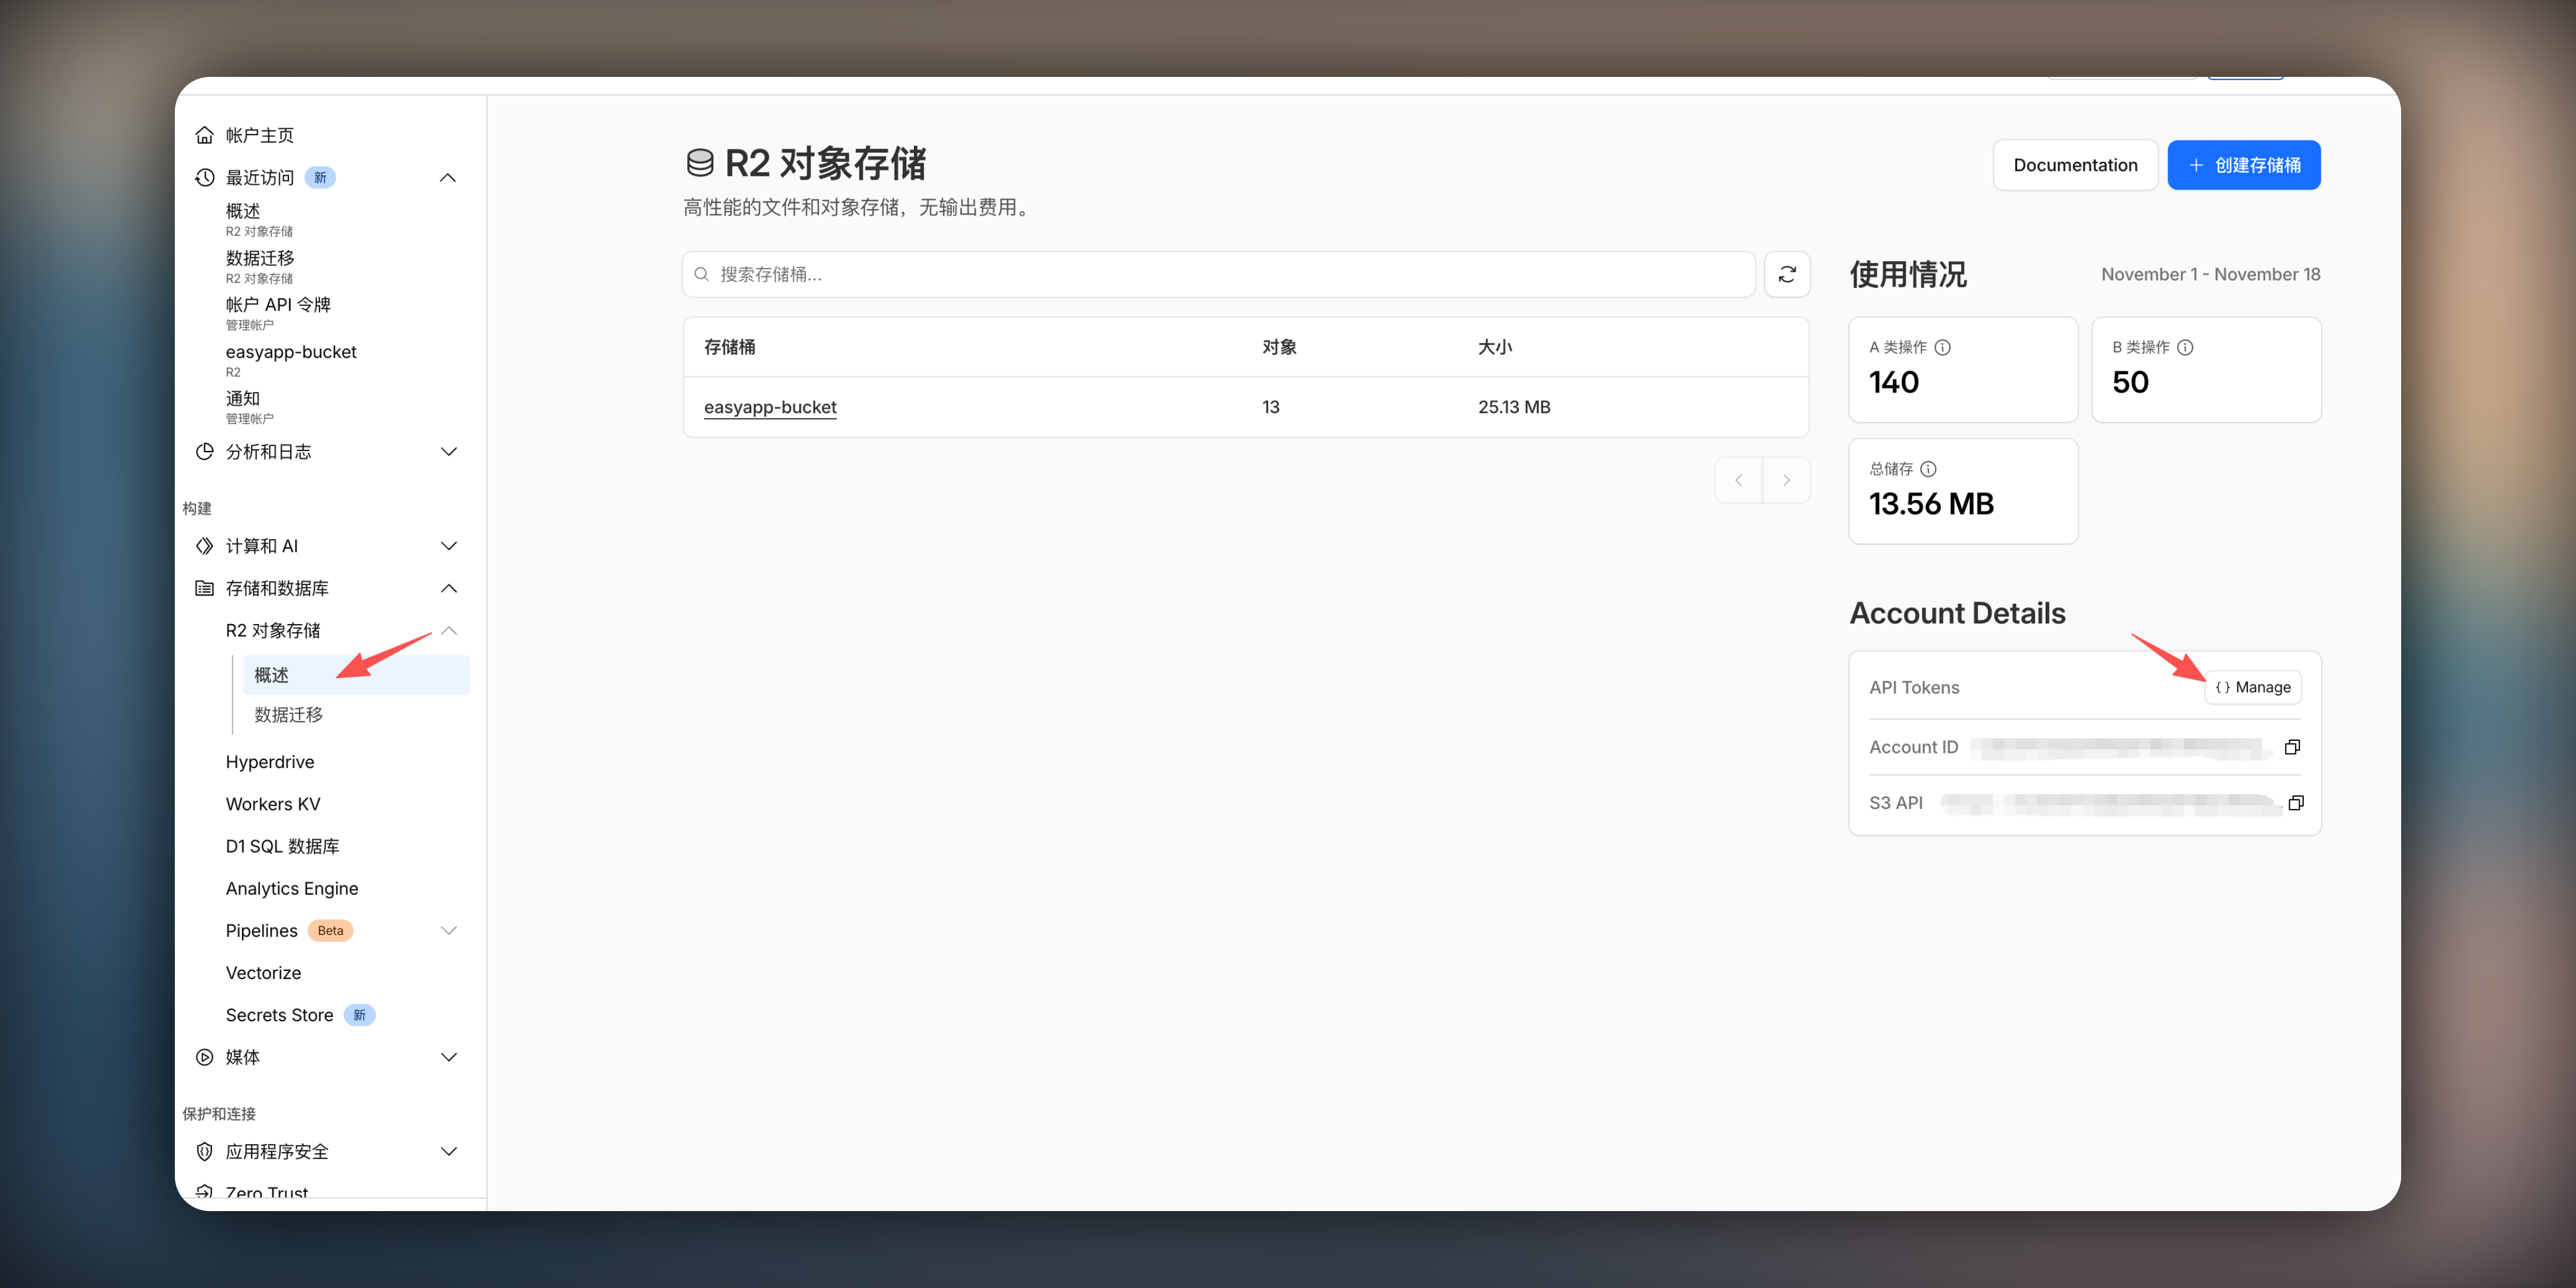
Task: Open the easyapp-bucket link in table
Action: point(770,407)
